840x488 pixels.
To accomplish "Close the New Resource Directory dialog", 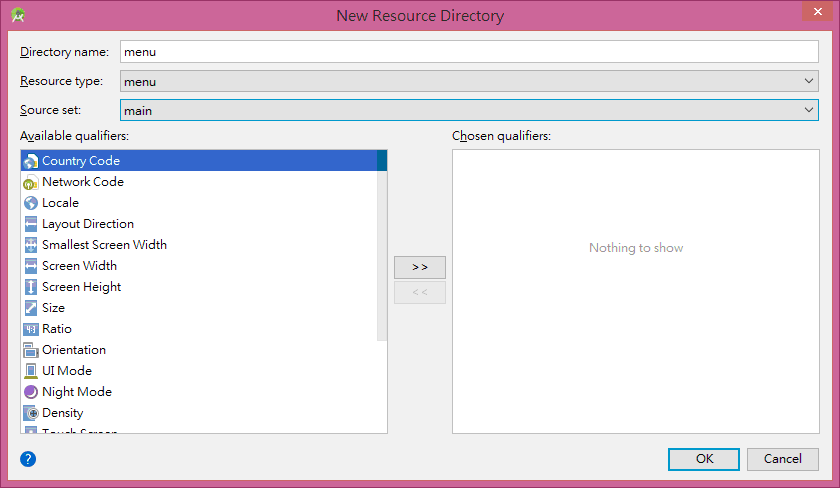I will click(818, 11).
